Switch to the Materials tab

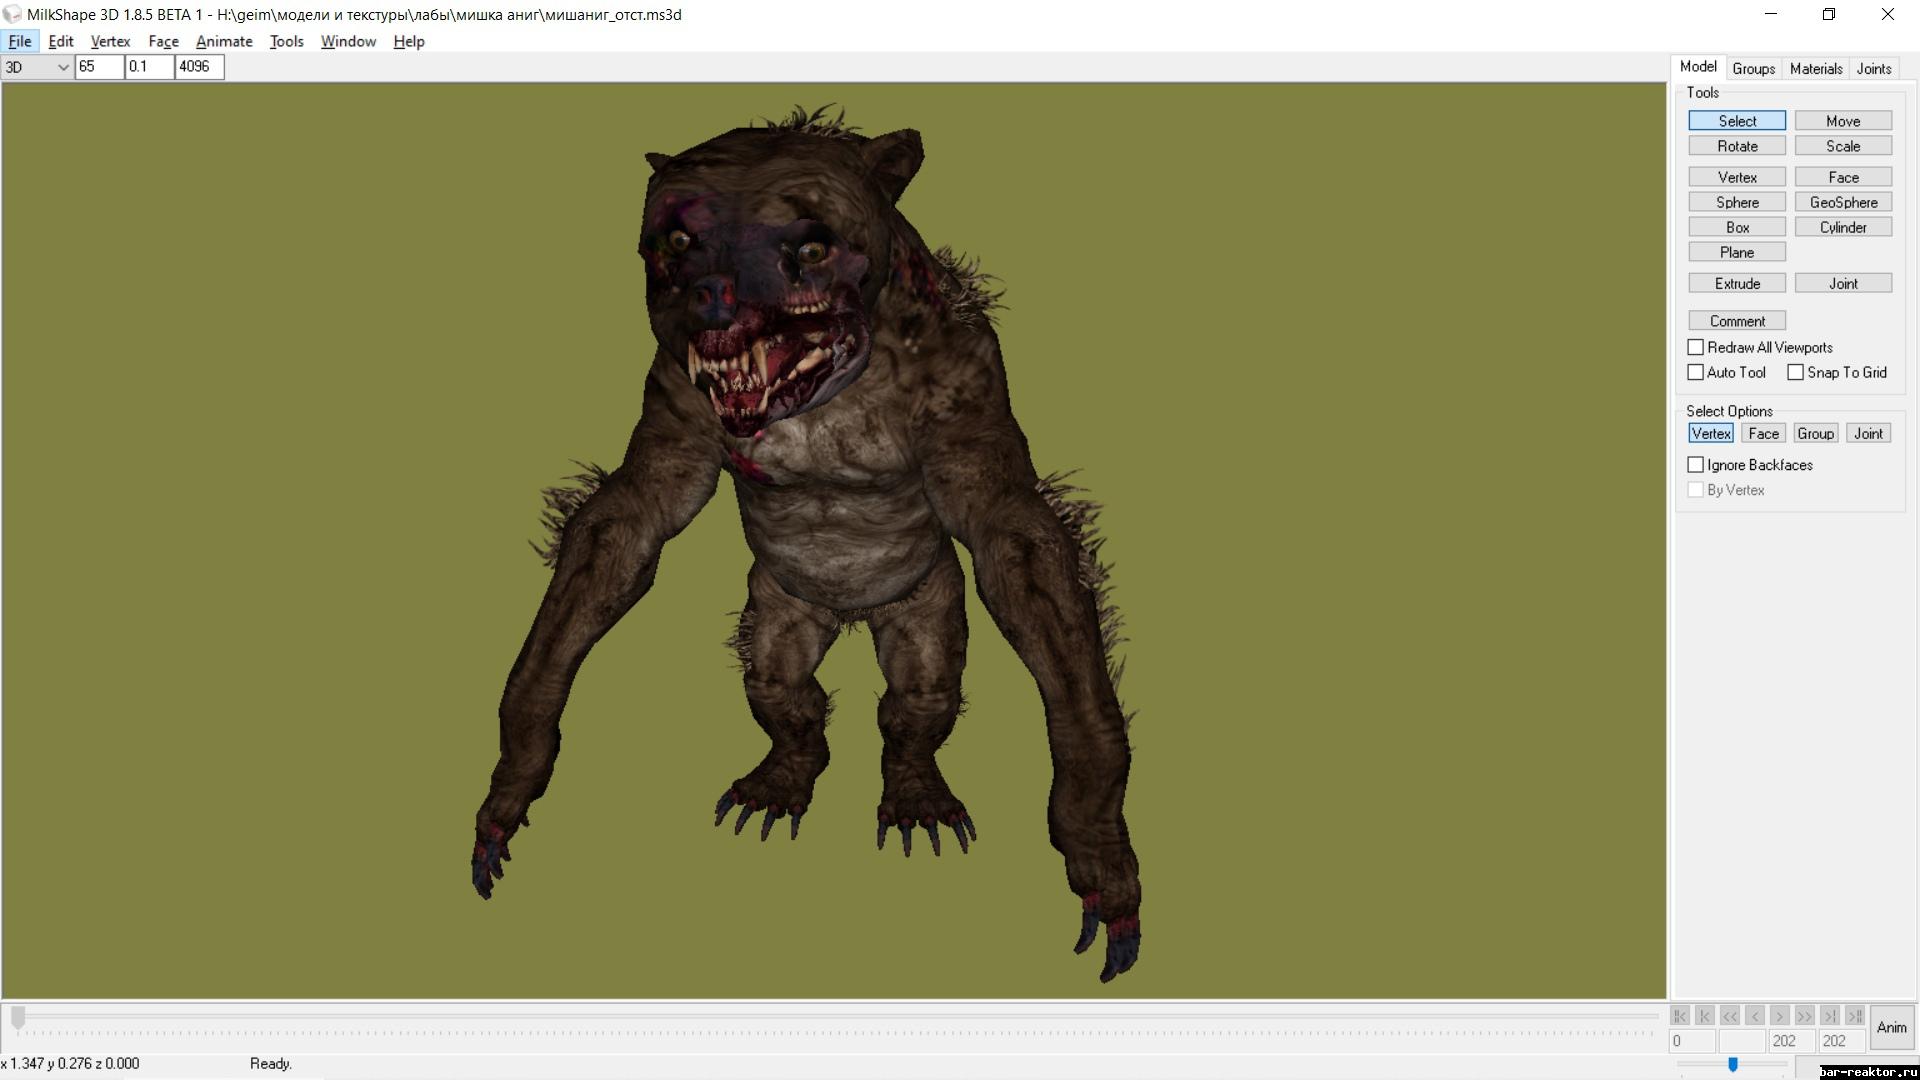pos(1815,69)
